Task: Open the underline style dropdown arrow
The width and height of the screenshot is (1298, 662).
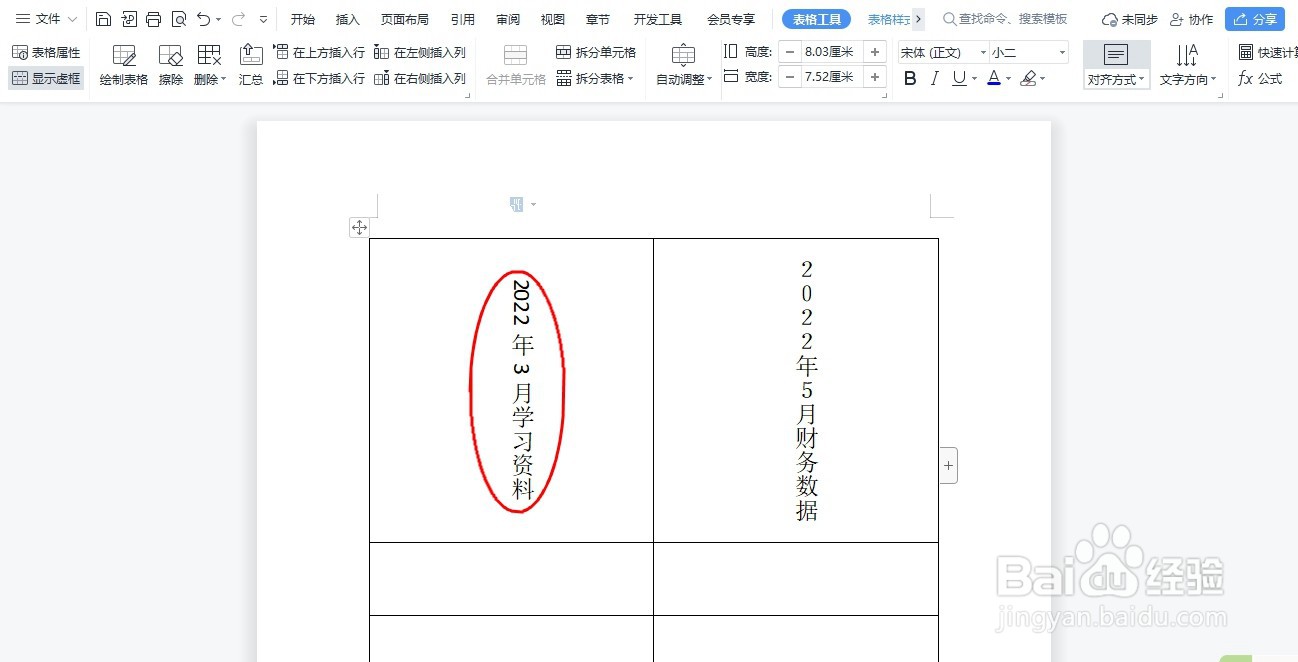Action: click(x=974, y=78)
